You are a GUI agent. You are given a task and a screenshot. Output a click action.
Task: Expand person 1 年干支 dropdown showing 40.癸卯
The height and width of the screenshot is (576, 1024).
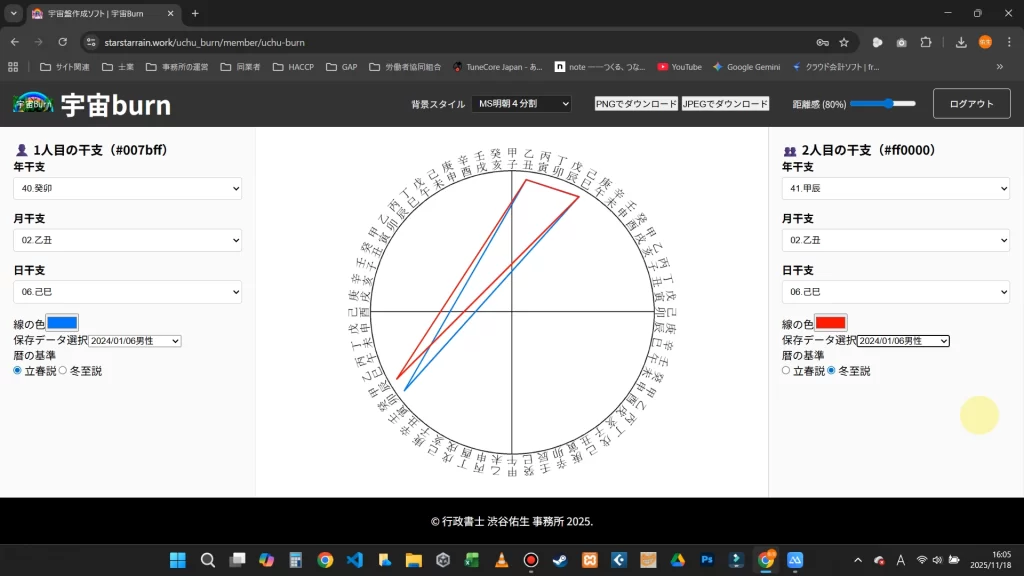(127, 189)
